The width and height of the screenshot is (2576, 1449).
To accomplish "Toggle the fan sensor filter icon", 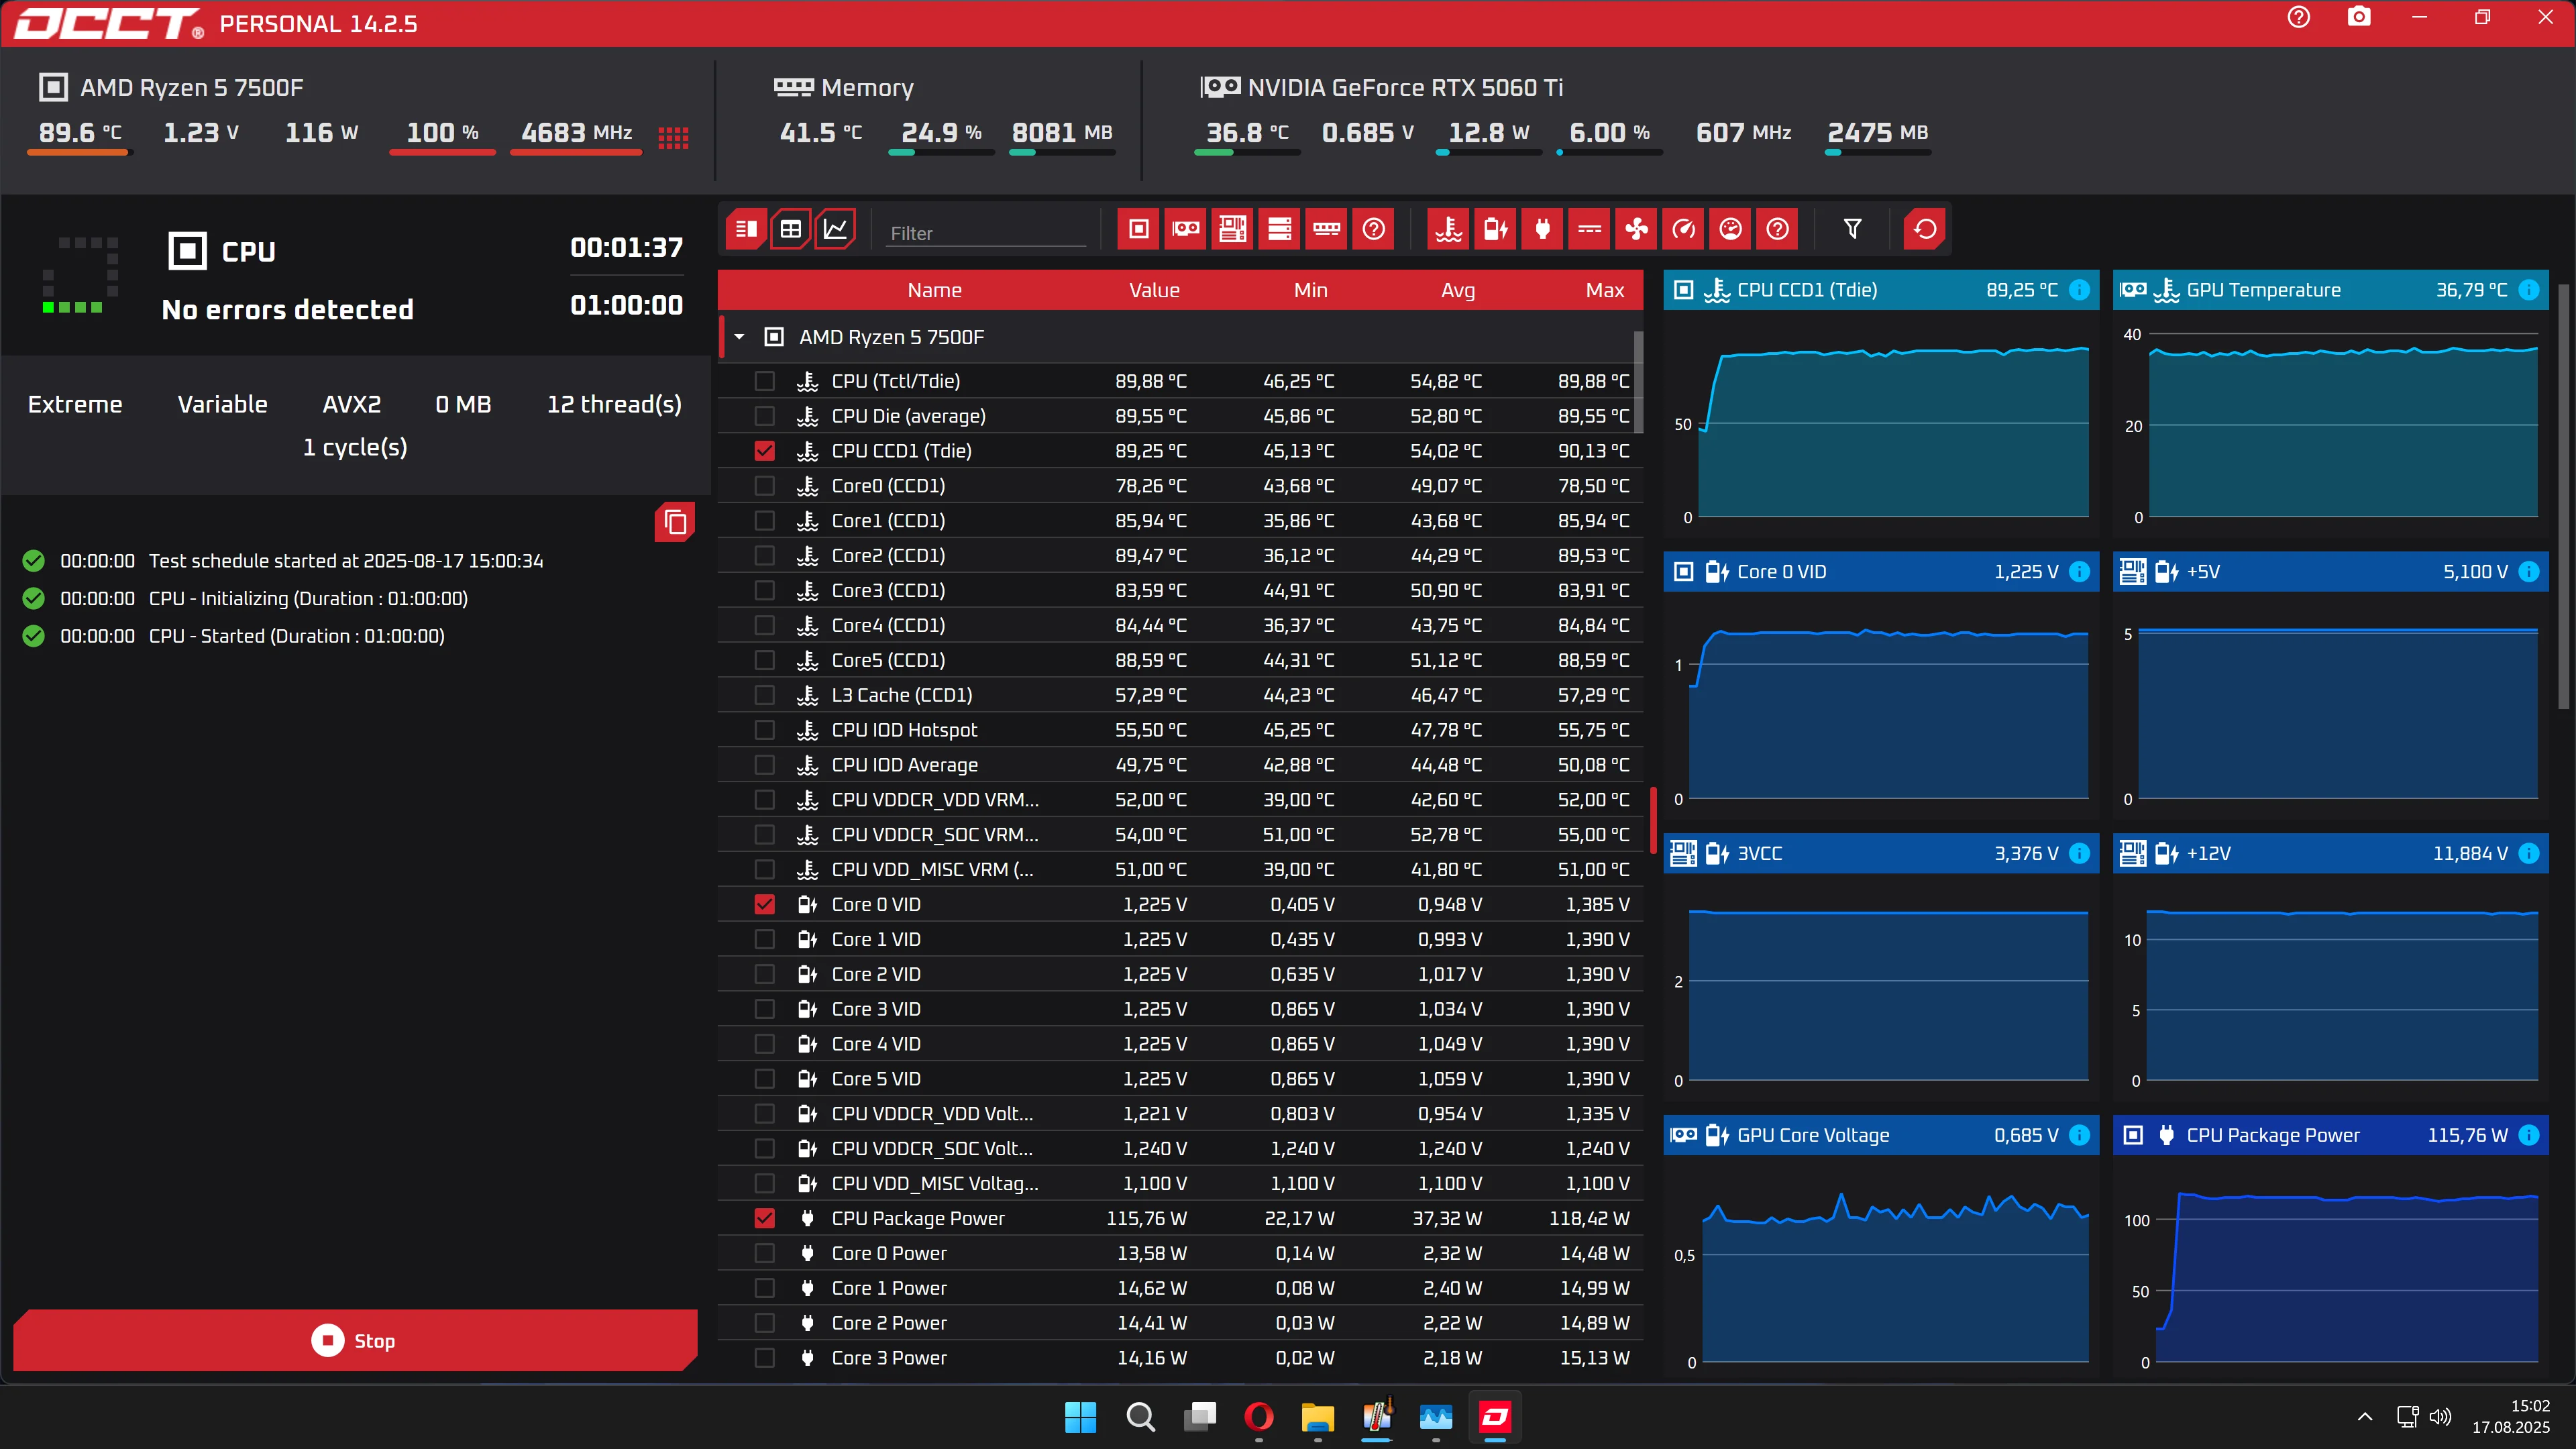I will [1636, 229].
